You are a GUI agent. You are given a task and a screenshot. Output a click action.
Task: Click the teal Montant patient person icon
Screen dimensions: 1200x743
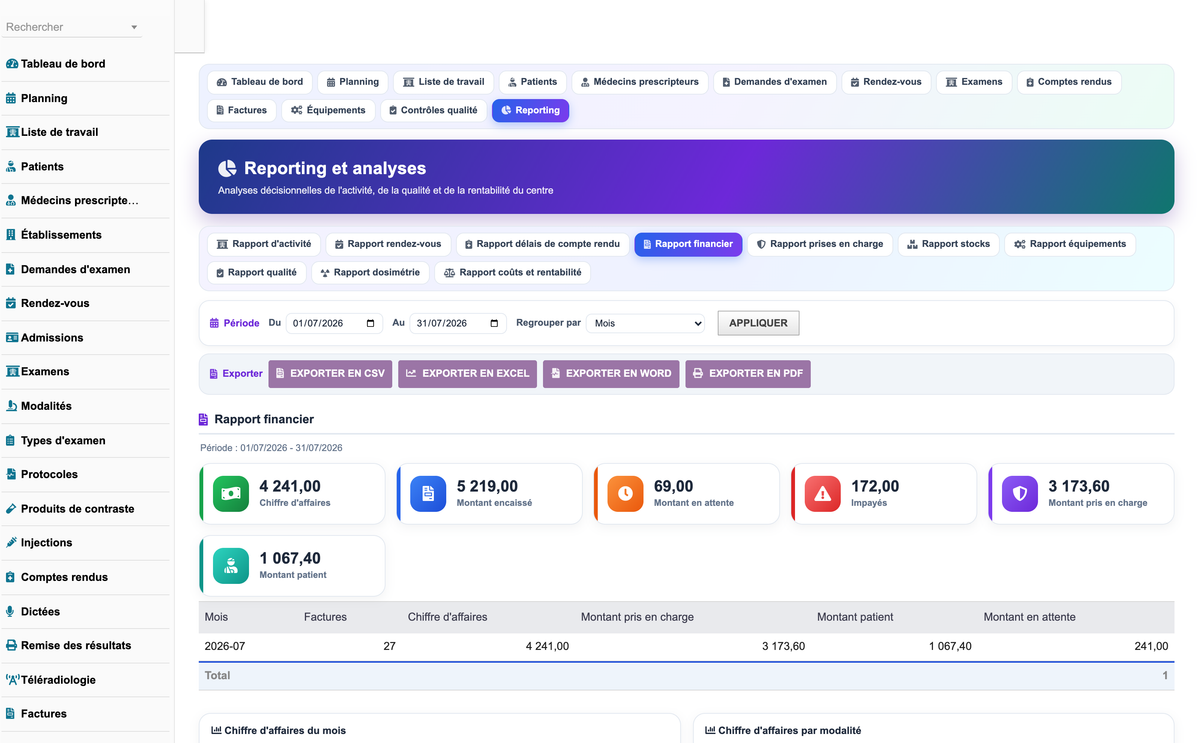pyautogui.click(x=231, y=566)
